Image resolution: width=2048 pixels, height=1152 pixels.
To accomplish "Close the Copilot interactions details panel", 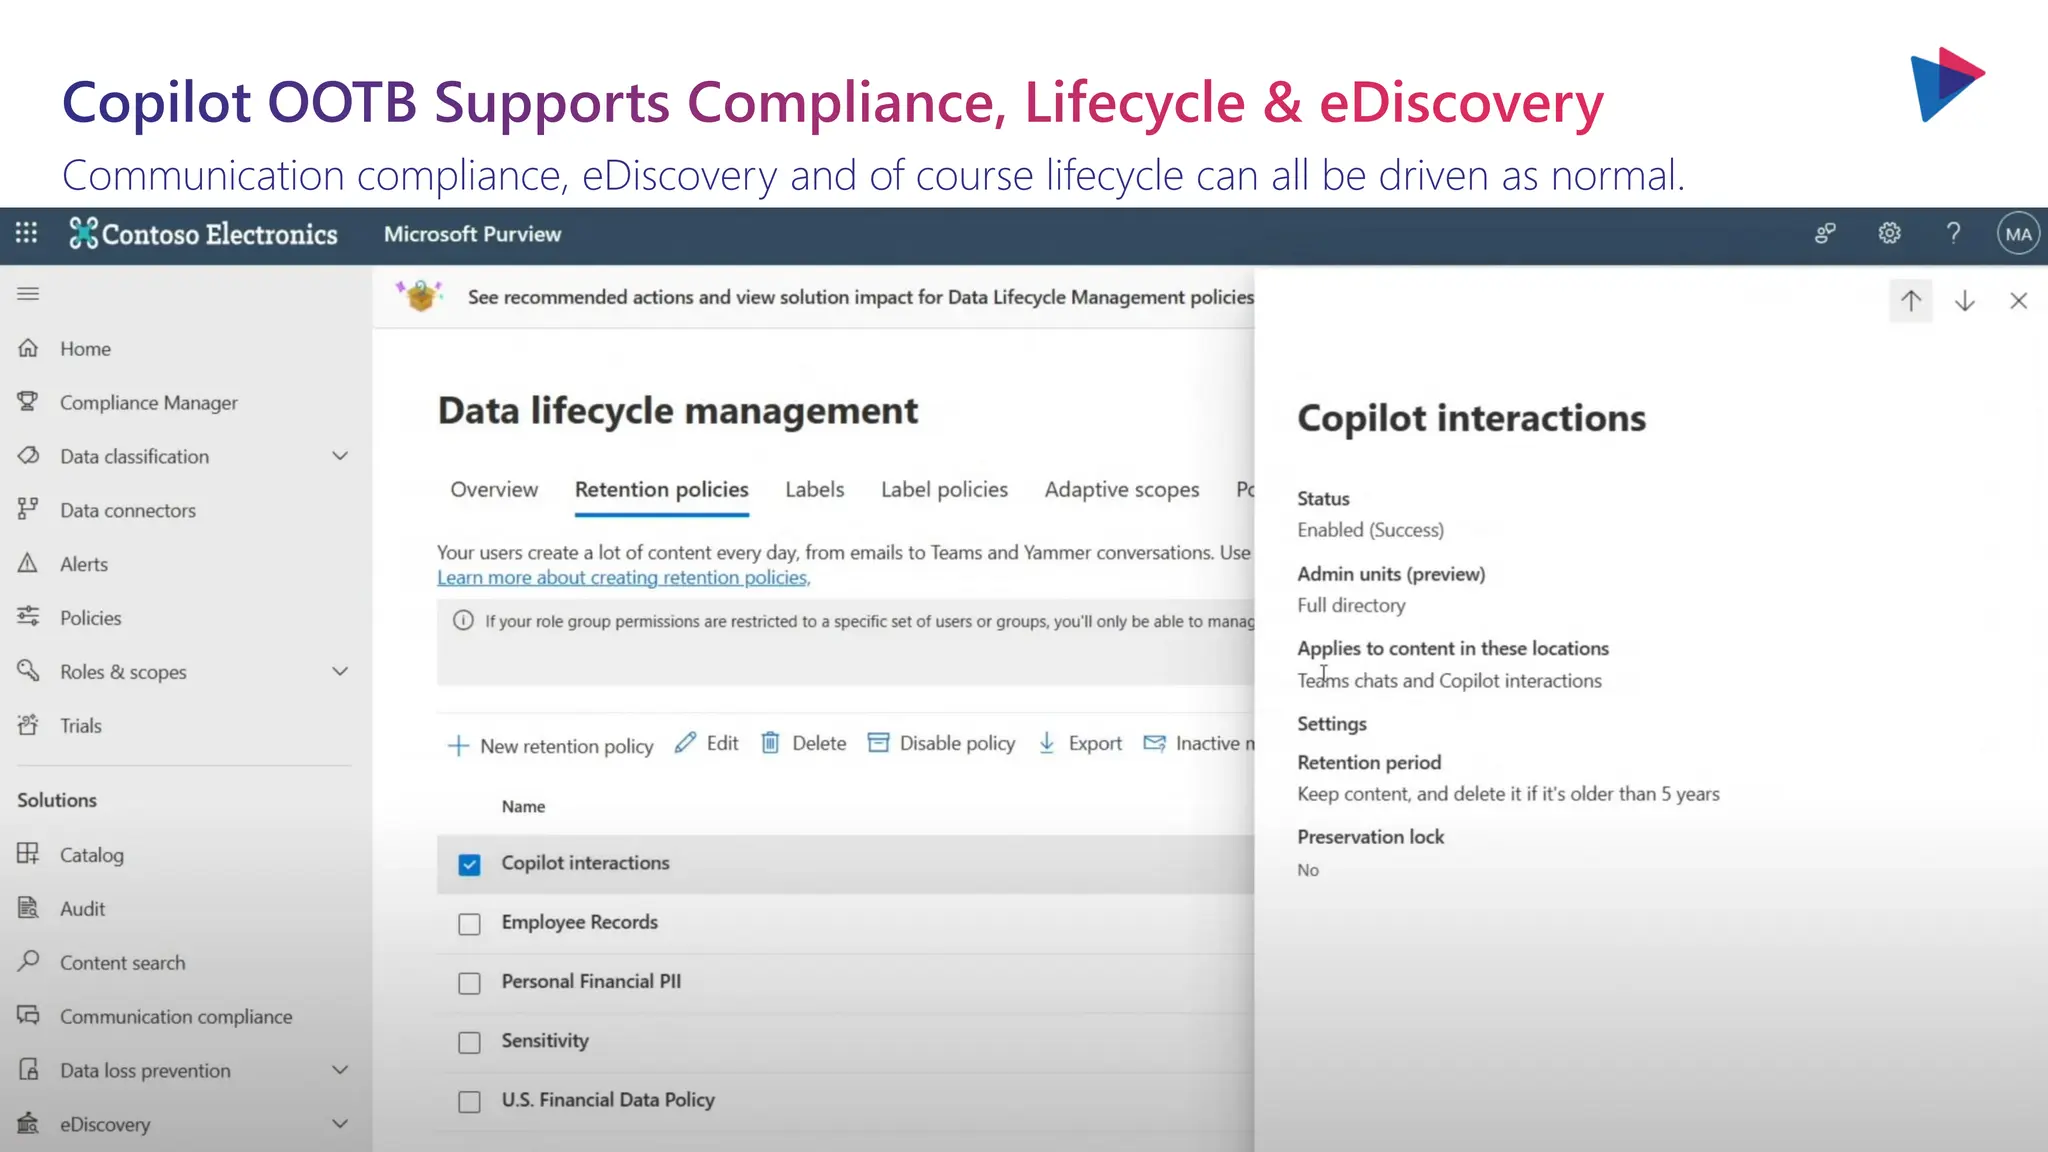I will [x=2019, y=301].
